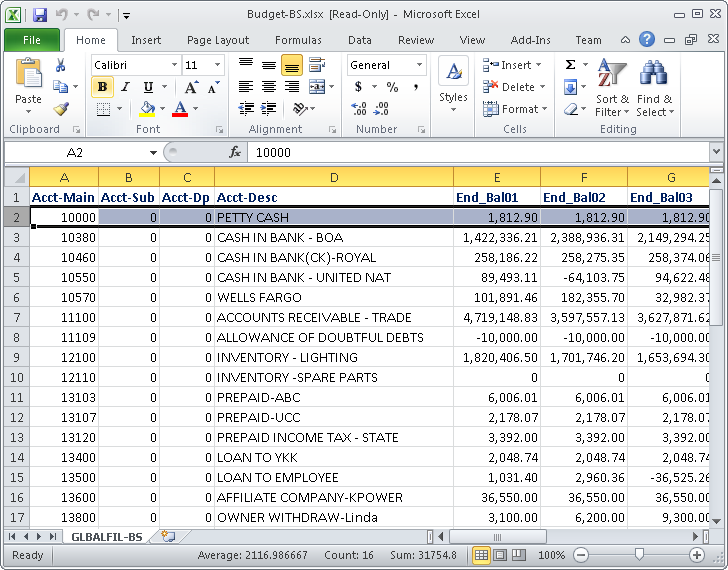
Task: Click the Accounting Number Format dollar icon
Action: point(358,87)
